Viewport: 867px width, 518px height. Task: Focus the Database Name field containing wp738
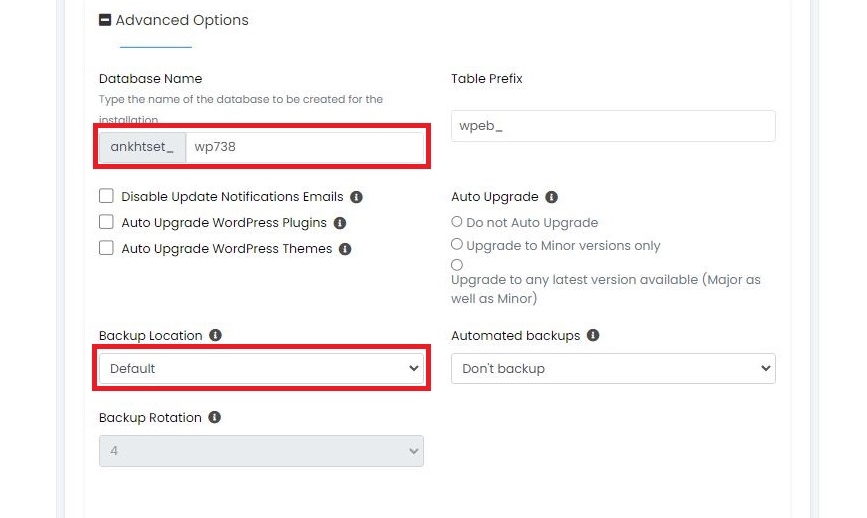(x=305, y=146)
